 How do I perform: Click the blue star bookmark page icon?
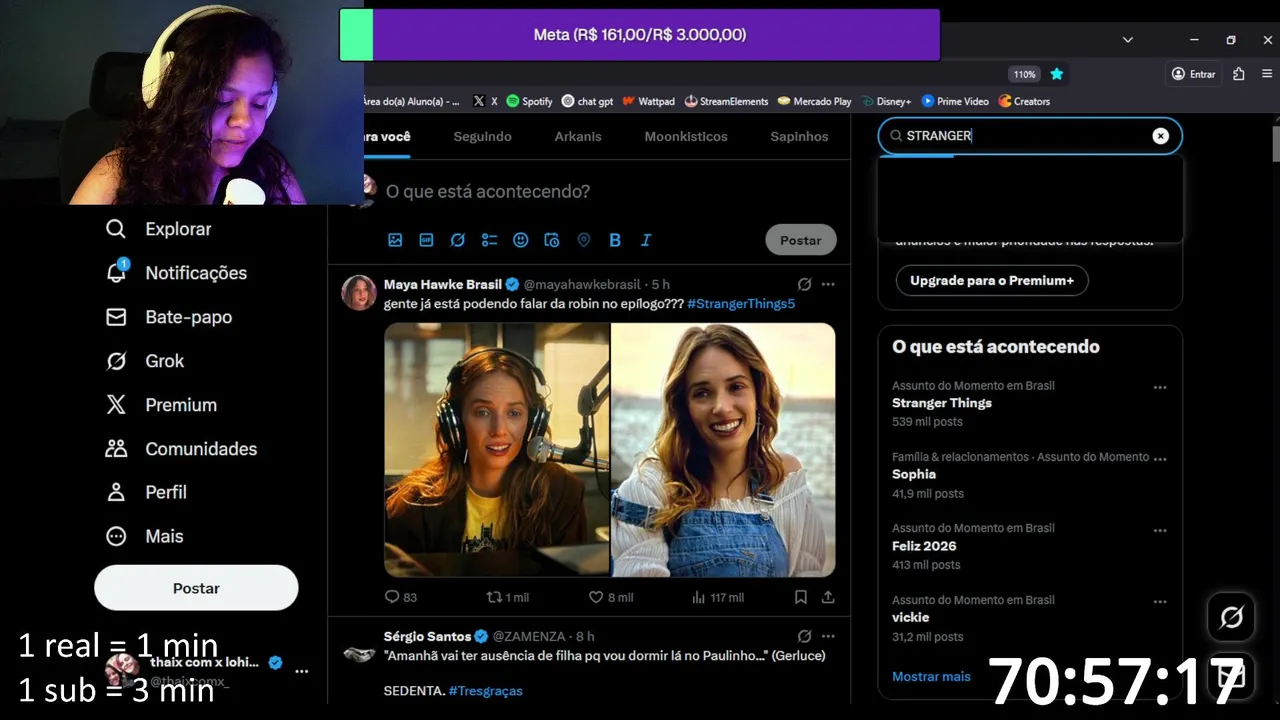point(1057,74)
